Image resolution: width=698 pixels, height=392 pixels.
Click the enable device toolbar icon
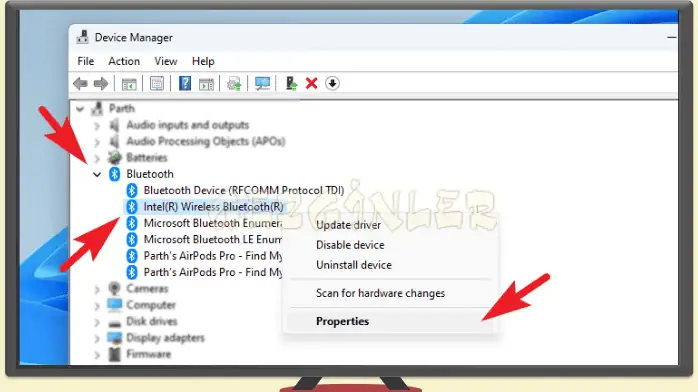291,83
